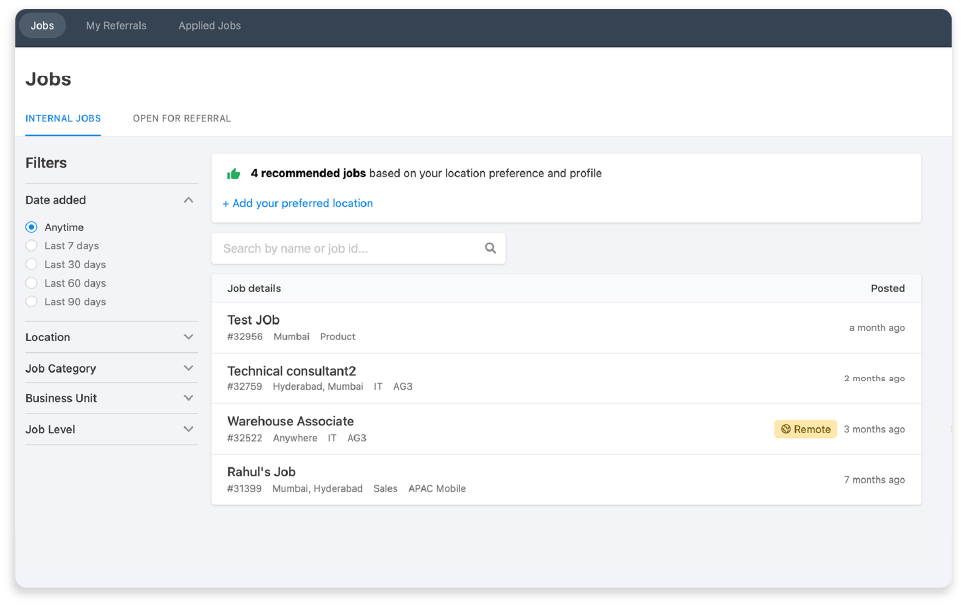The image size is (968, 610).
Task: Open the Rahul's Job listing
Action: [x=261, y=472]
